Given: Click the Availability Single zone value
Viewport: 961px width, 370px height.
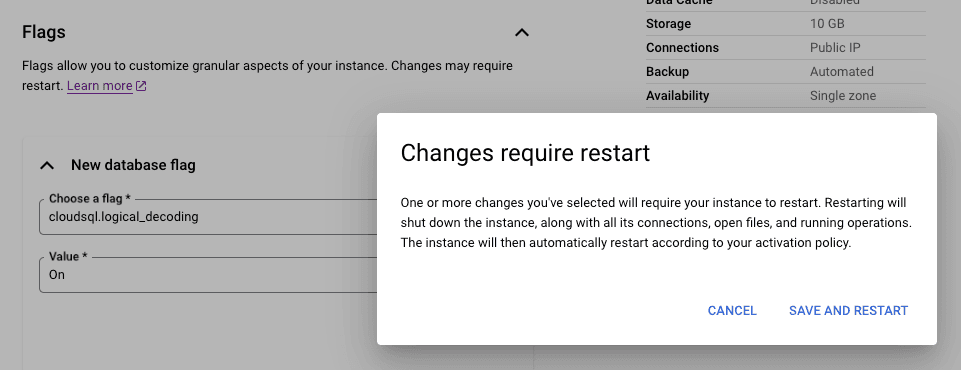Looking at the screenshot, I should pyautogui.click(x=843, y=96).
